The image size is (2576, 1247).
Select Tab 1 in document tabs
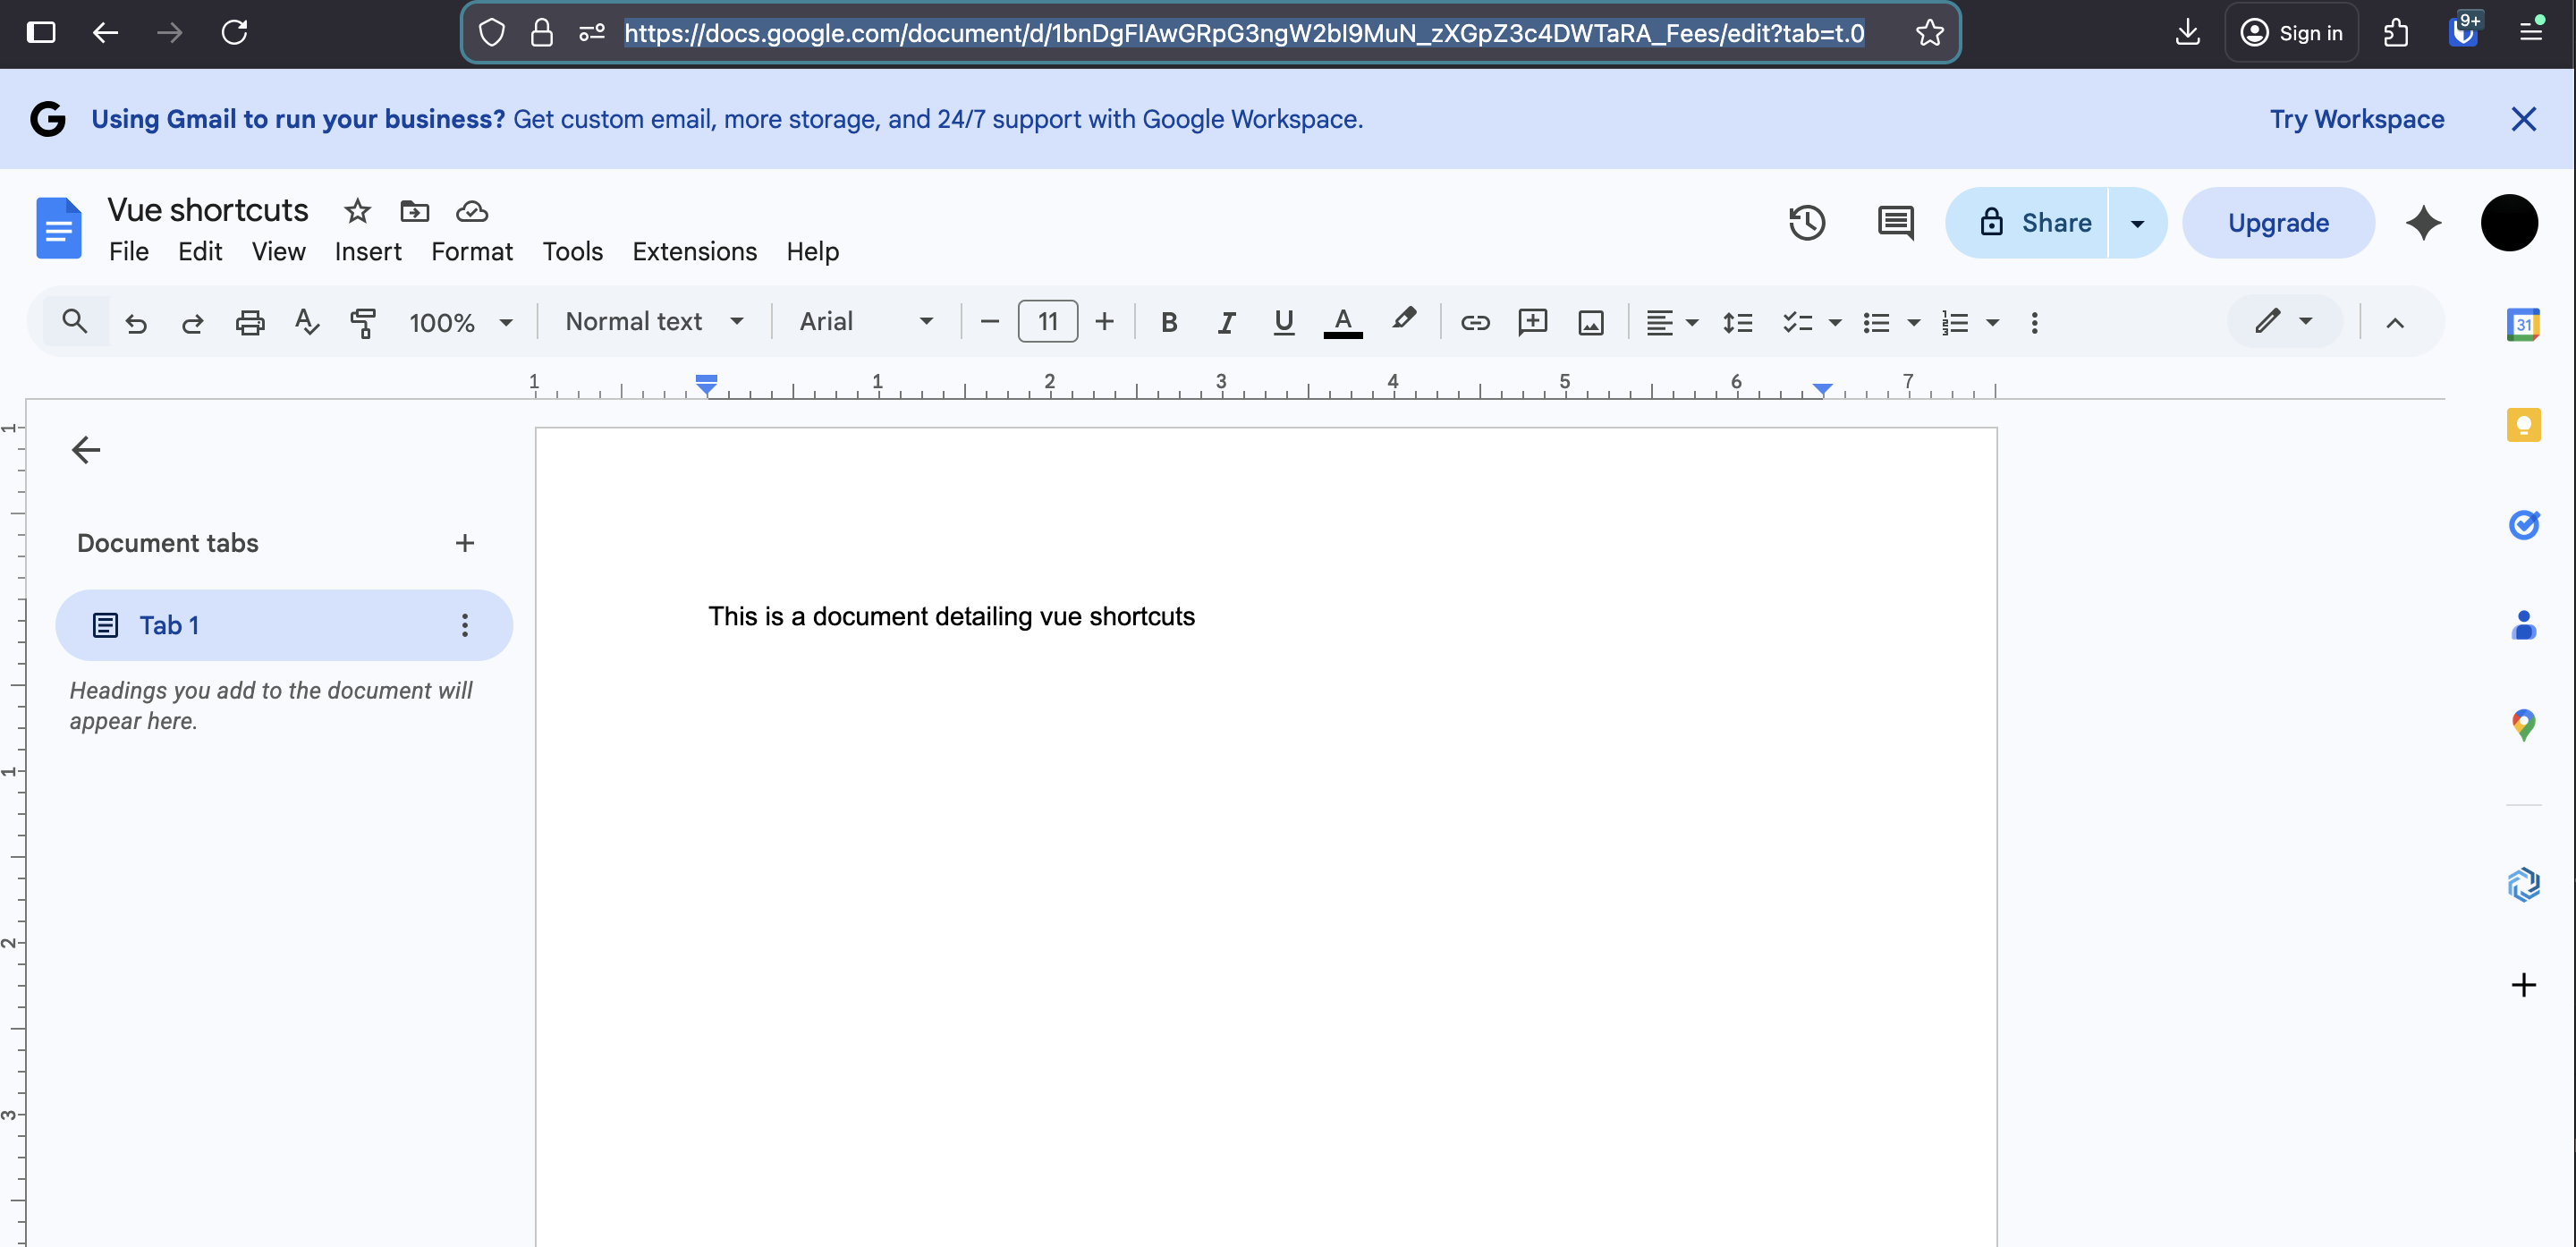(168, 625)
